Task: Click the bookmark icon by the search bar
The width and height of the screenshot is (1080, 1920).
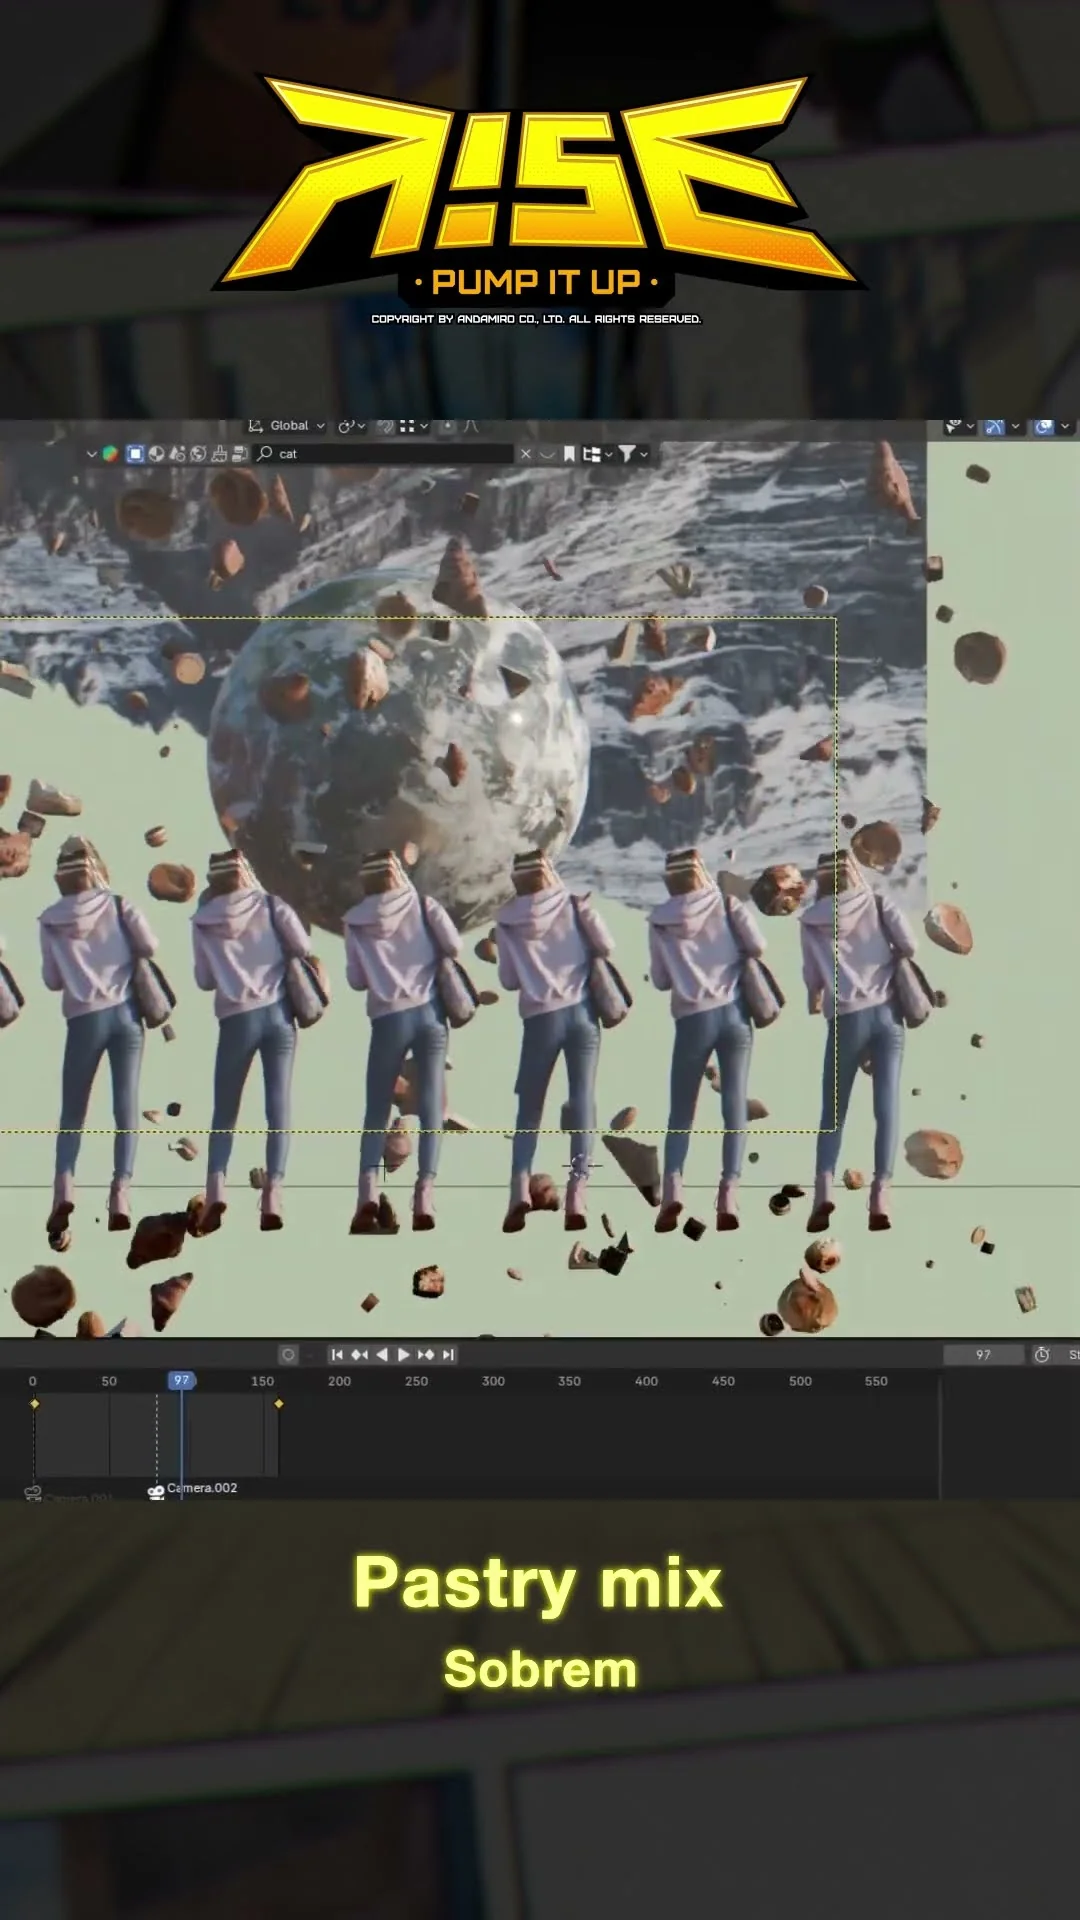Action: (x=569, y=454)
